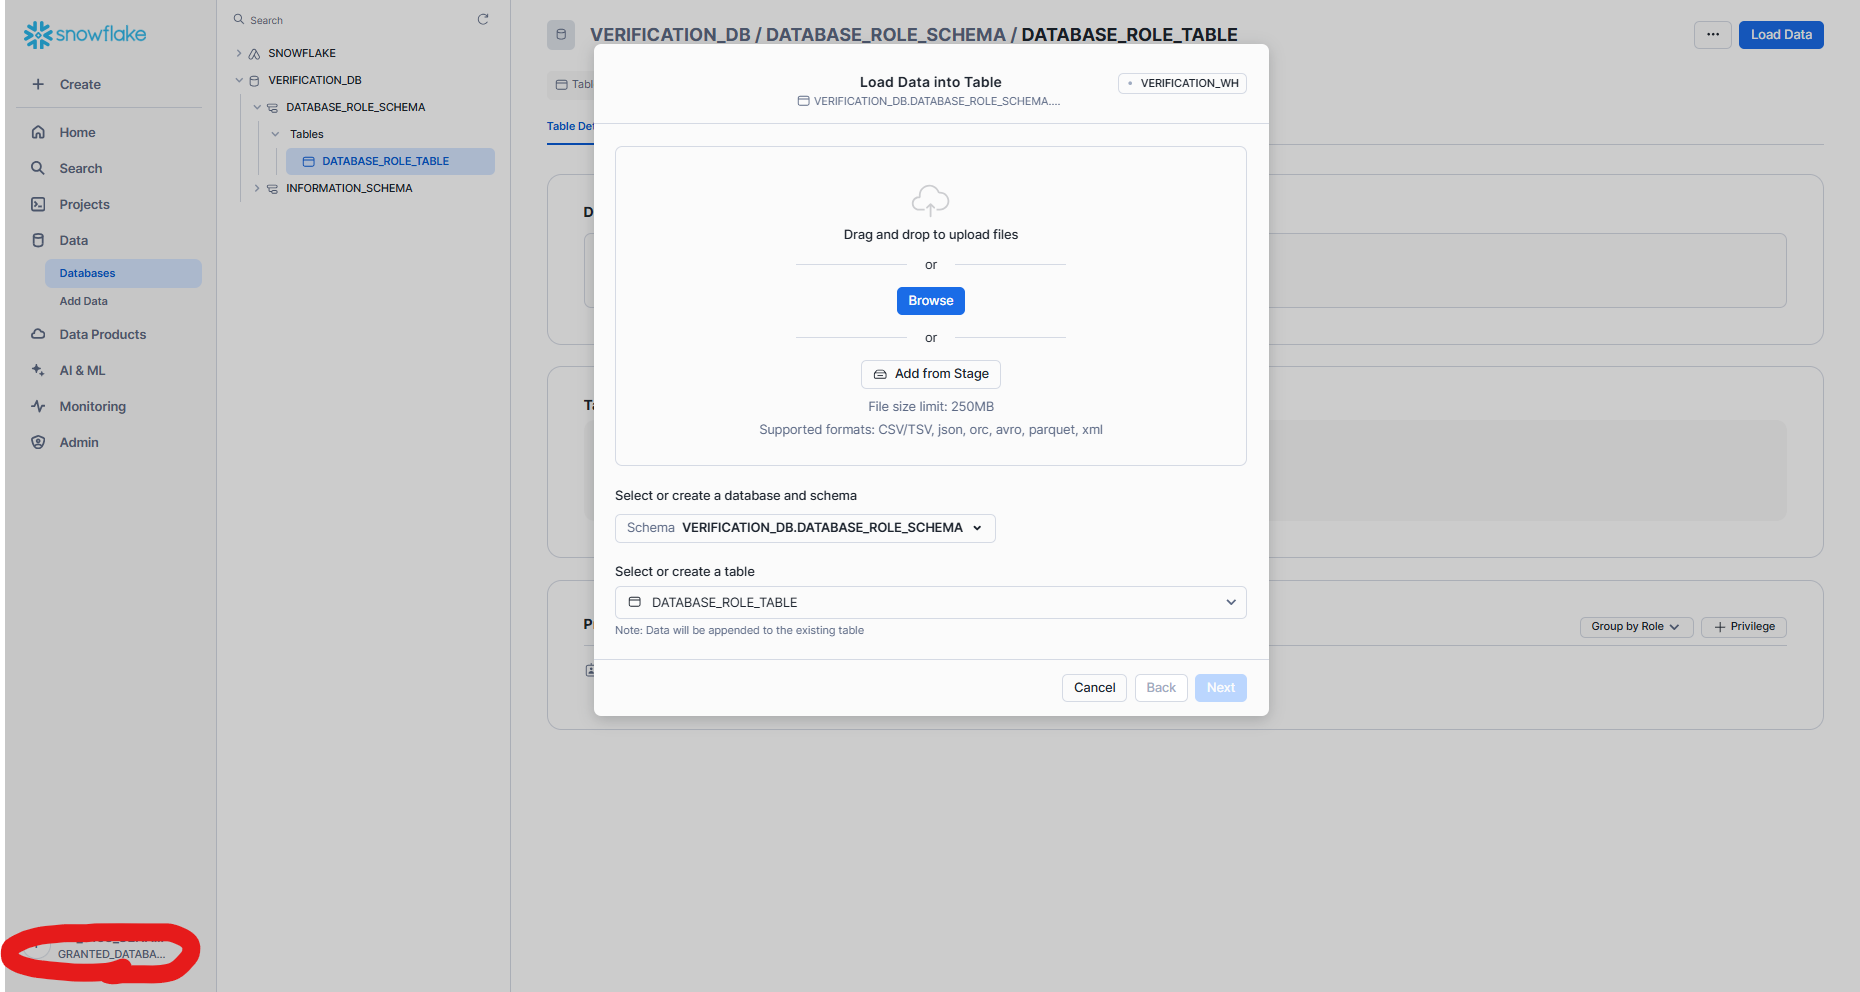Screen dimensions: 1860x992
Task: Select Add Data under Data
Action: tap(83, 301)
